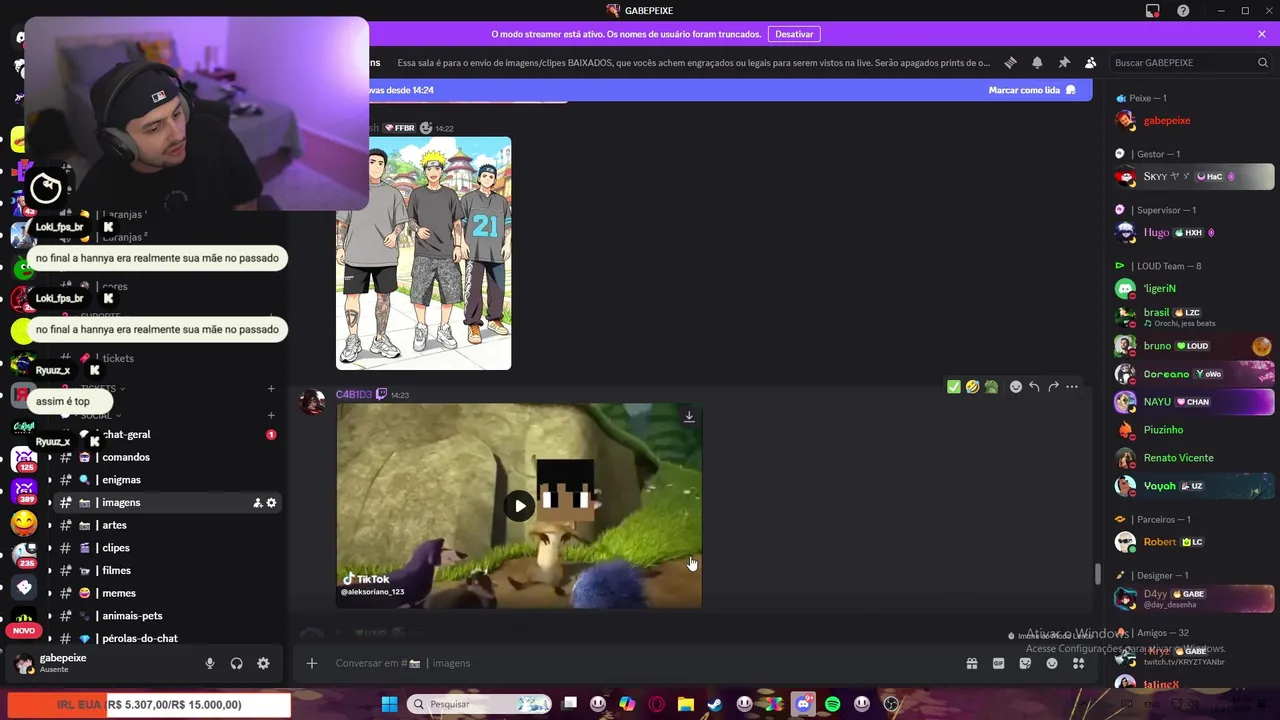Open the pérolas-do-chat channel

click(165, 638)
